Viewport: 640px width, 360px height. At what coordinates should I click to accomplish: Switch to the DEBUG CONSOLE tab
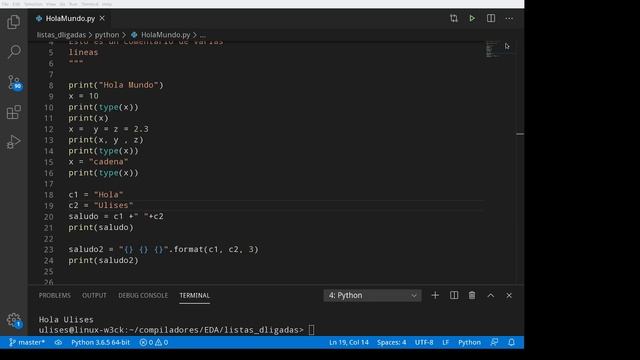click(x=143, y=296)
